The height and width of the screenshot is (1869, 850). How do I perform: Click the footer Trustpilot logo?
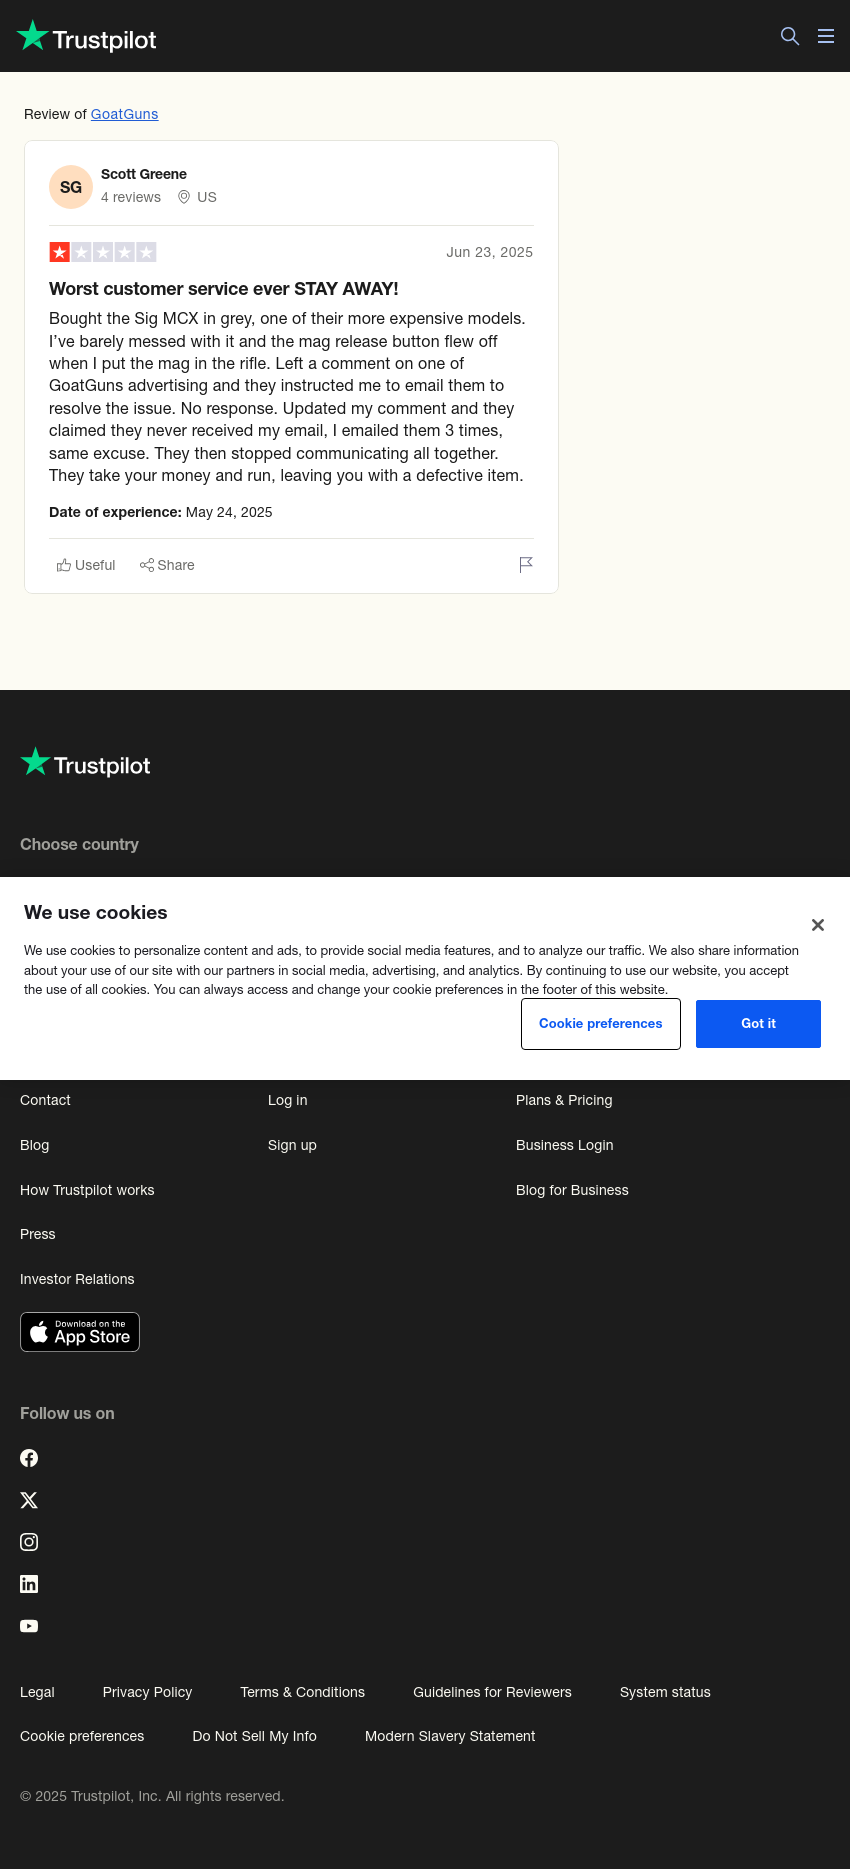pyautogui.click(x=85, y=764)
